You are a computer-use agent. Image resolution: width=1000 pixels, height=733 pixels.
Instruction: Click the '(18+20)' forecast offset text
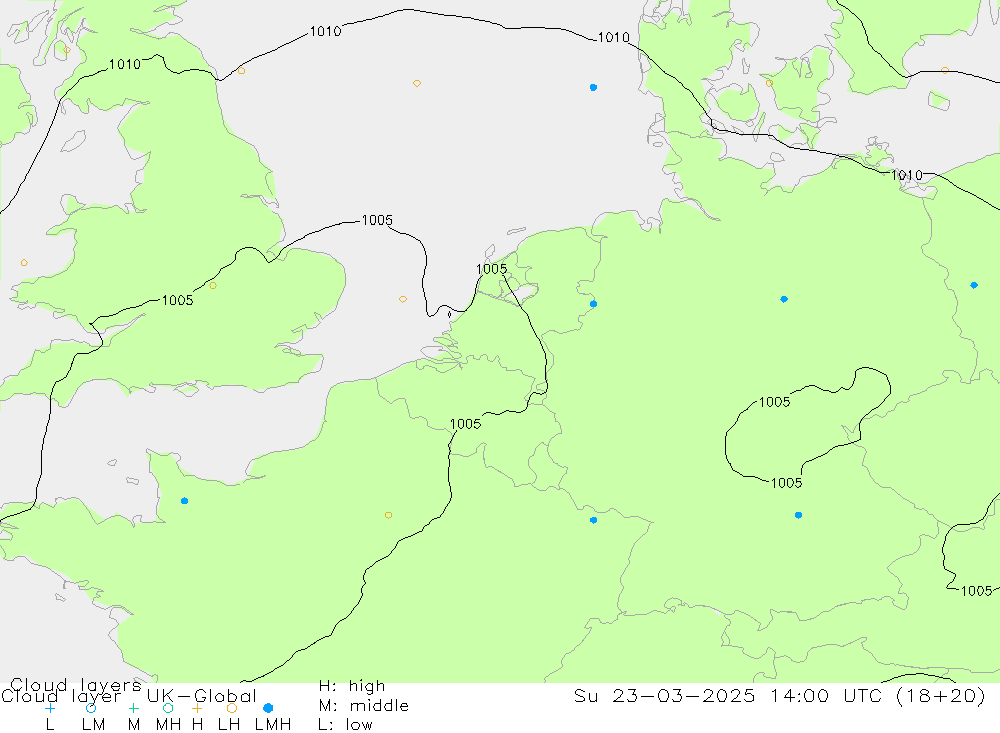tap(941, 695)
